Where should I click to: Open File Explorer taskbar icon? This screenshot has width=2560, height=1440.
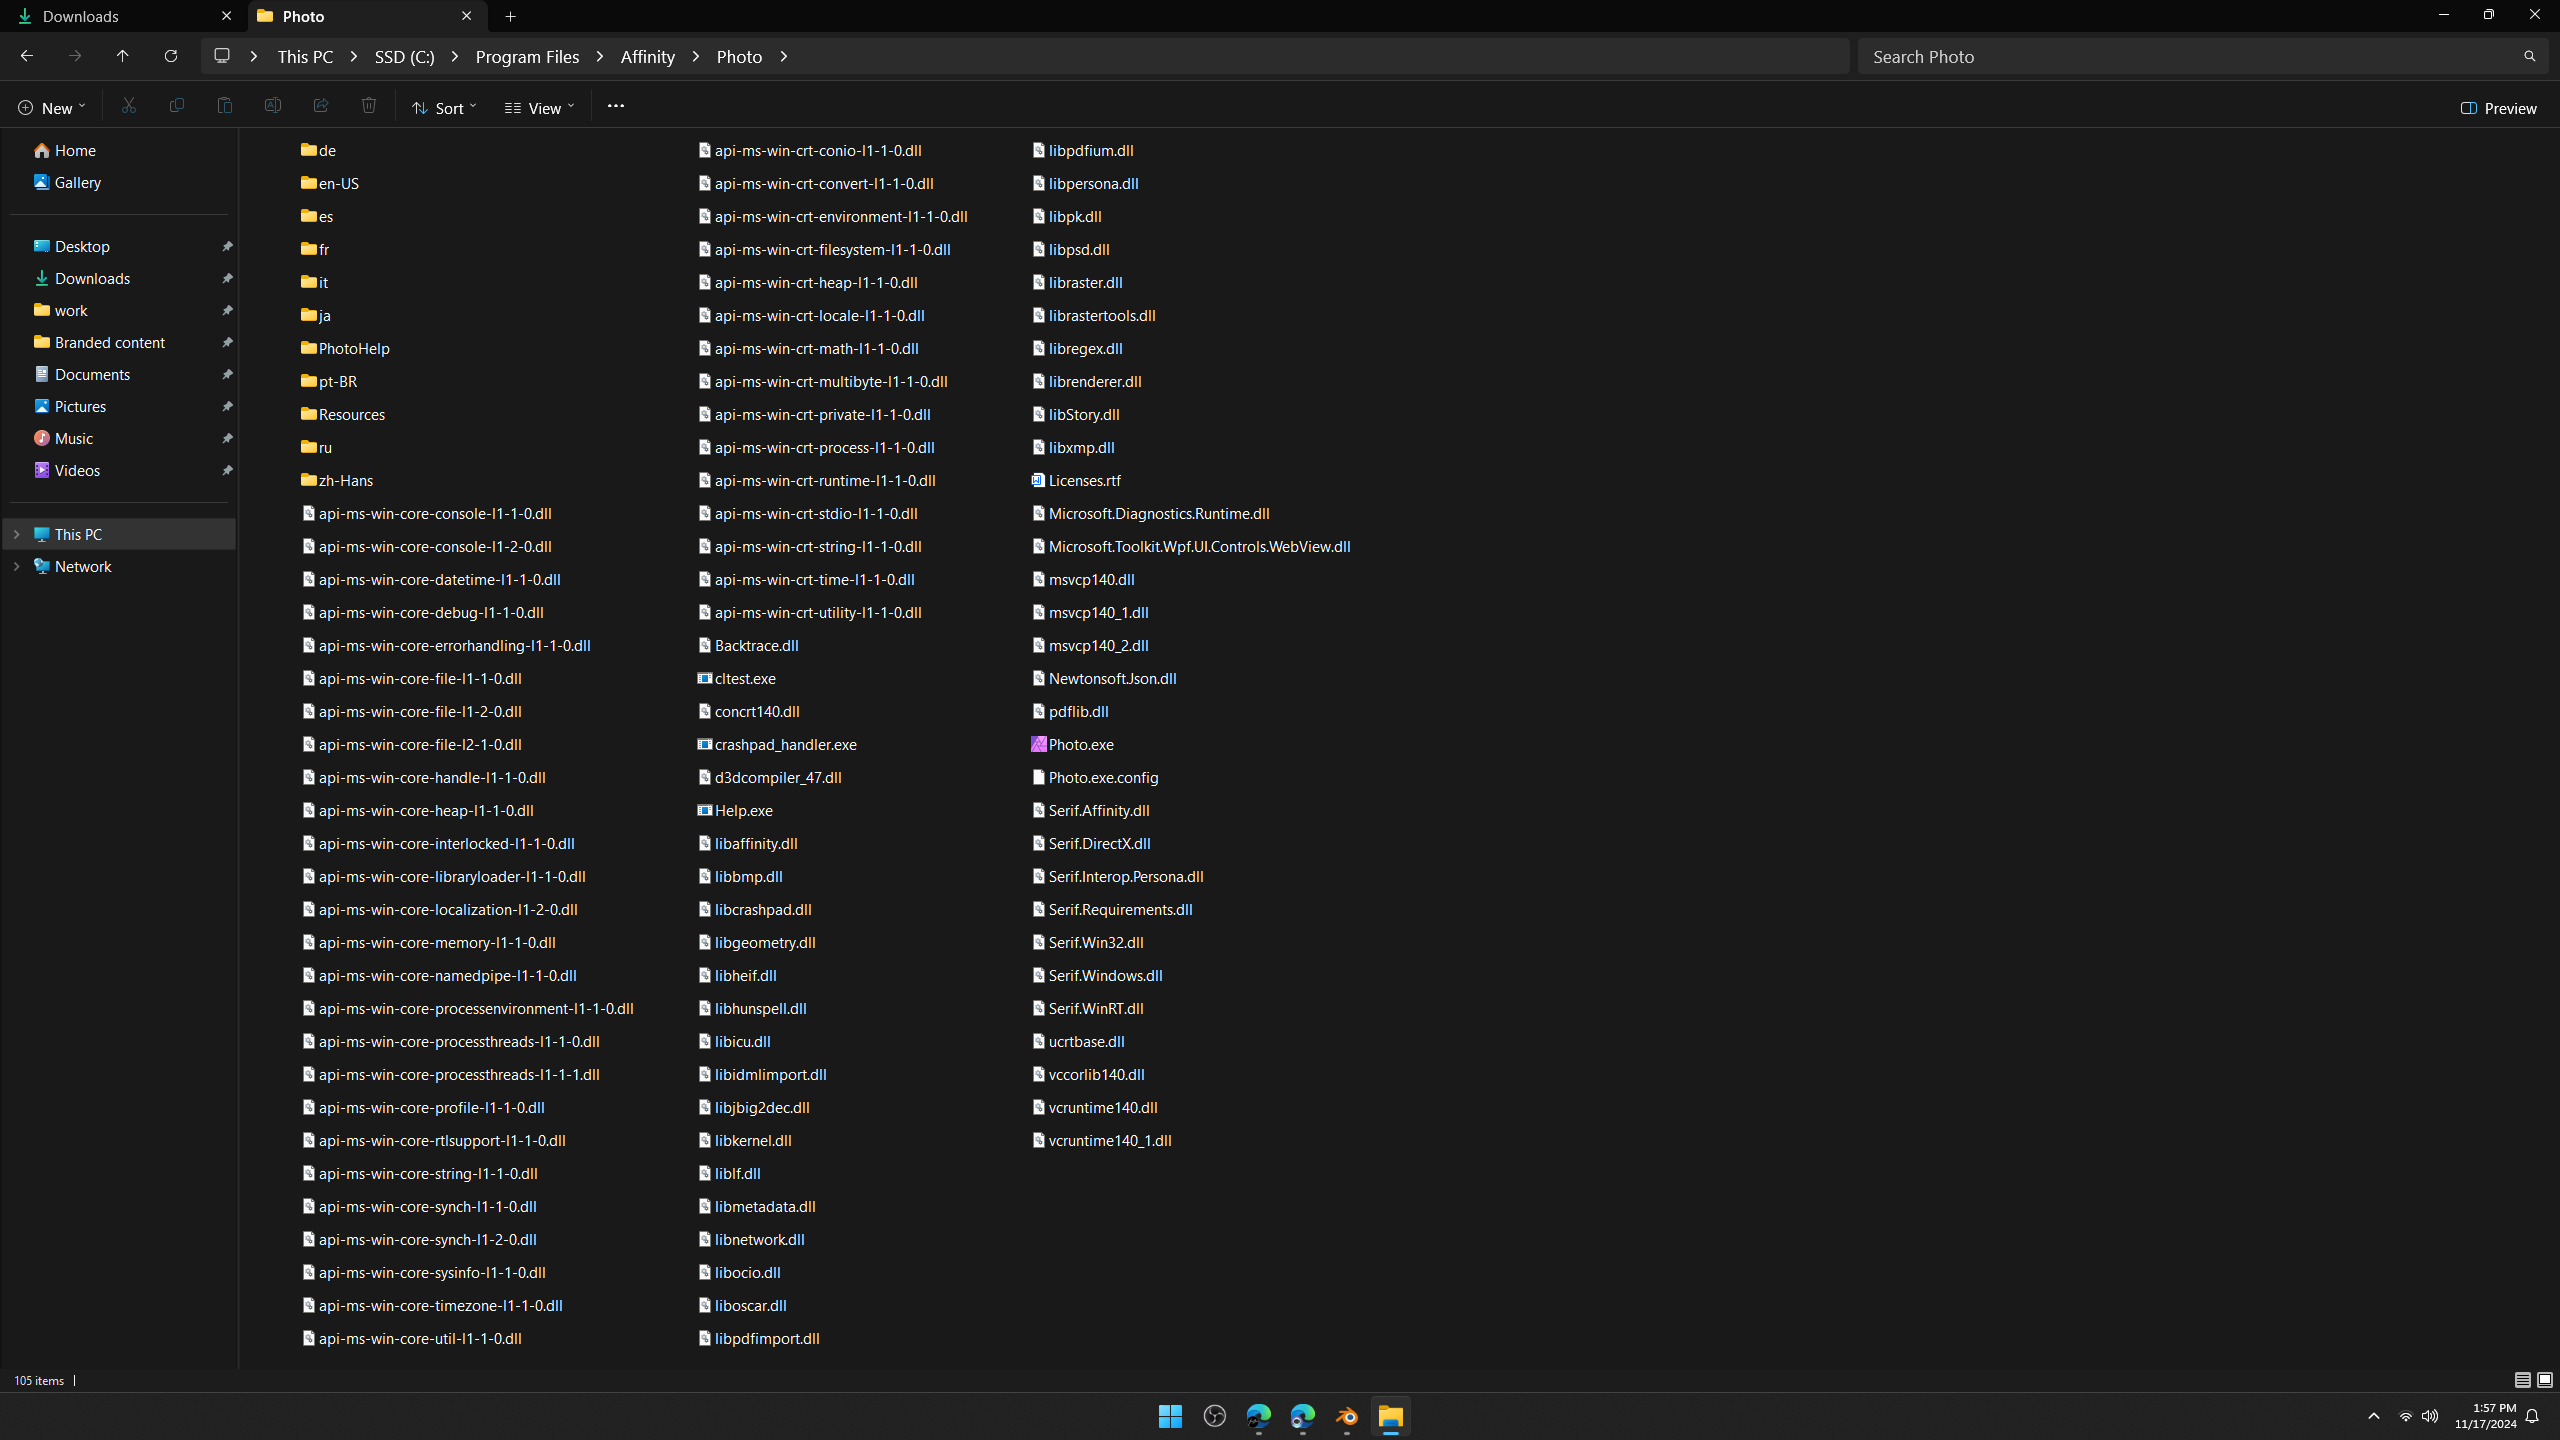coord(1391,1416)
